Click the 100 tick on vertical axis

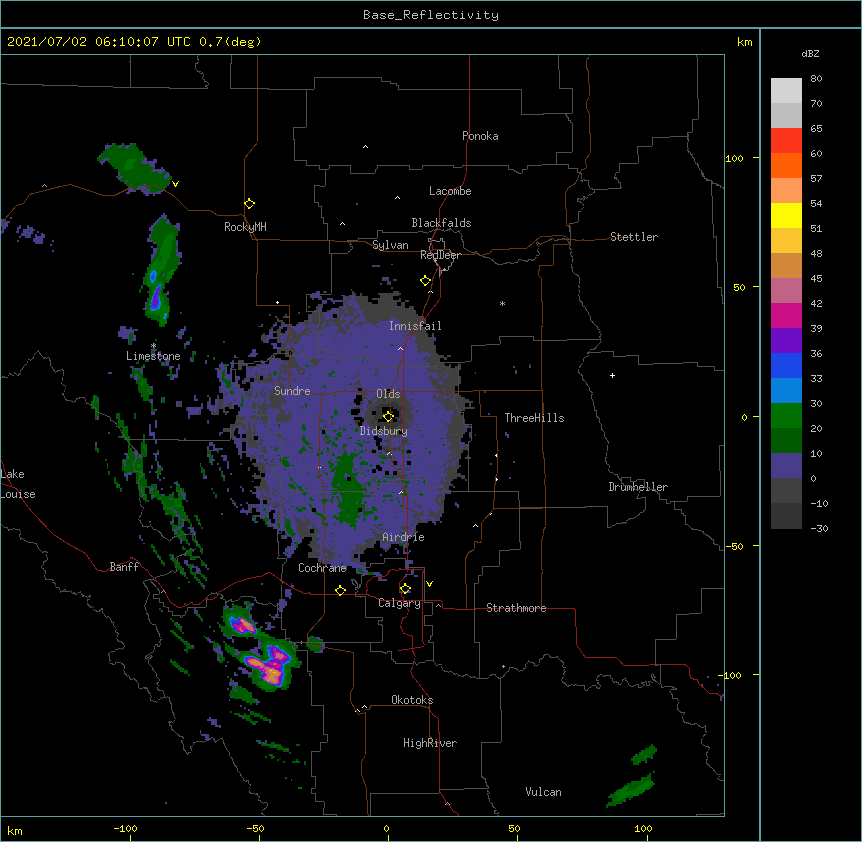pyautogui.click(x=734, y=158)
